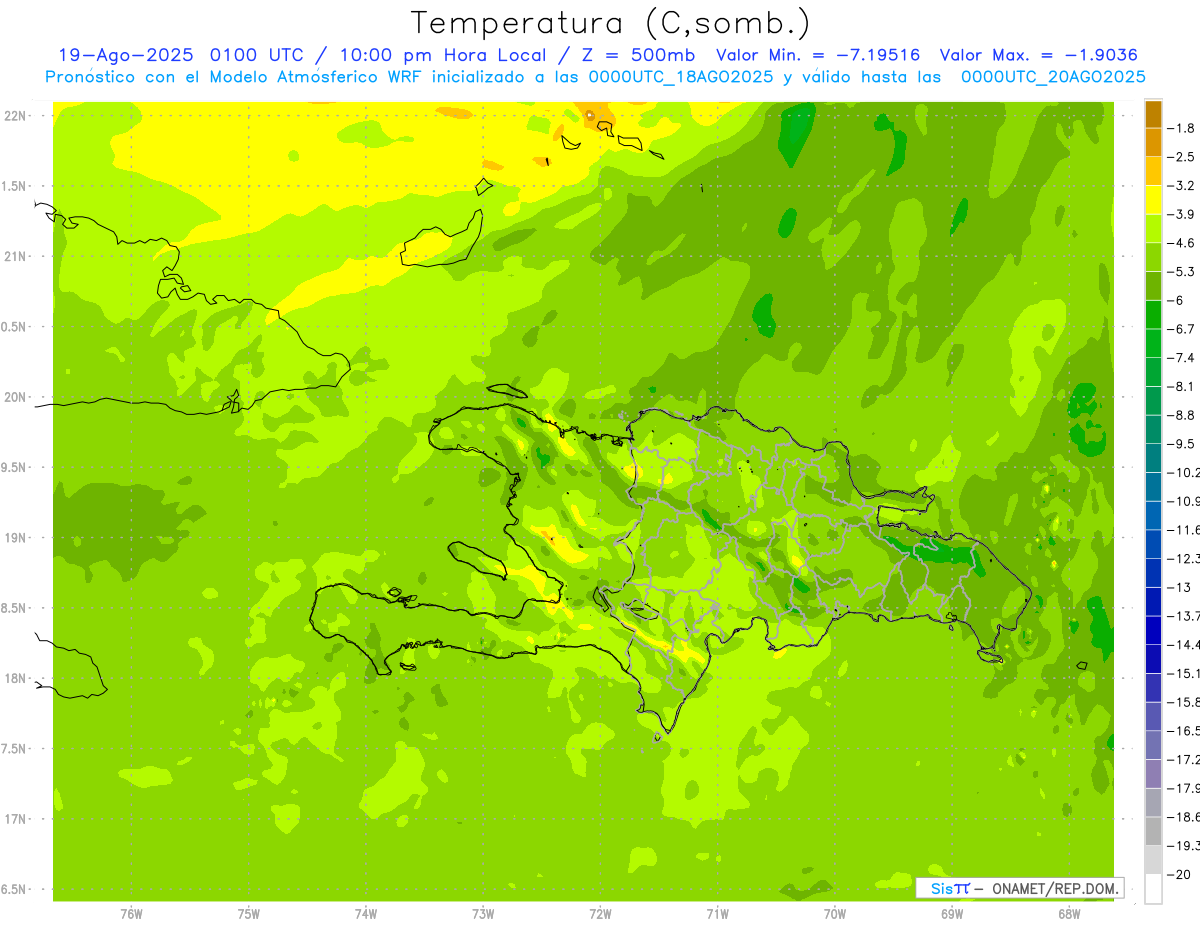Click the '17N' latitude label
This screenshot has height=927, width=1200.
[x=15, y=819]
